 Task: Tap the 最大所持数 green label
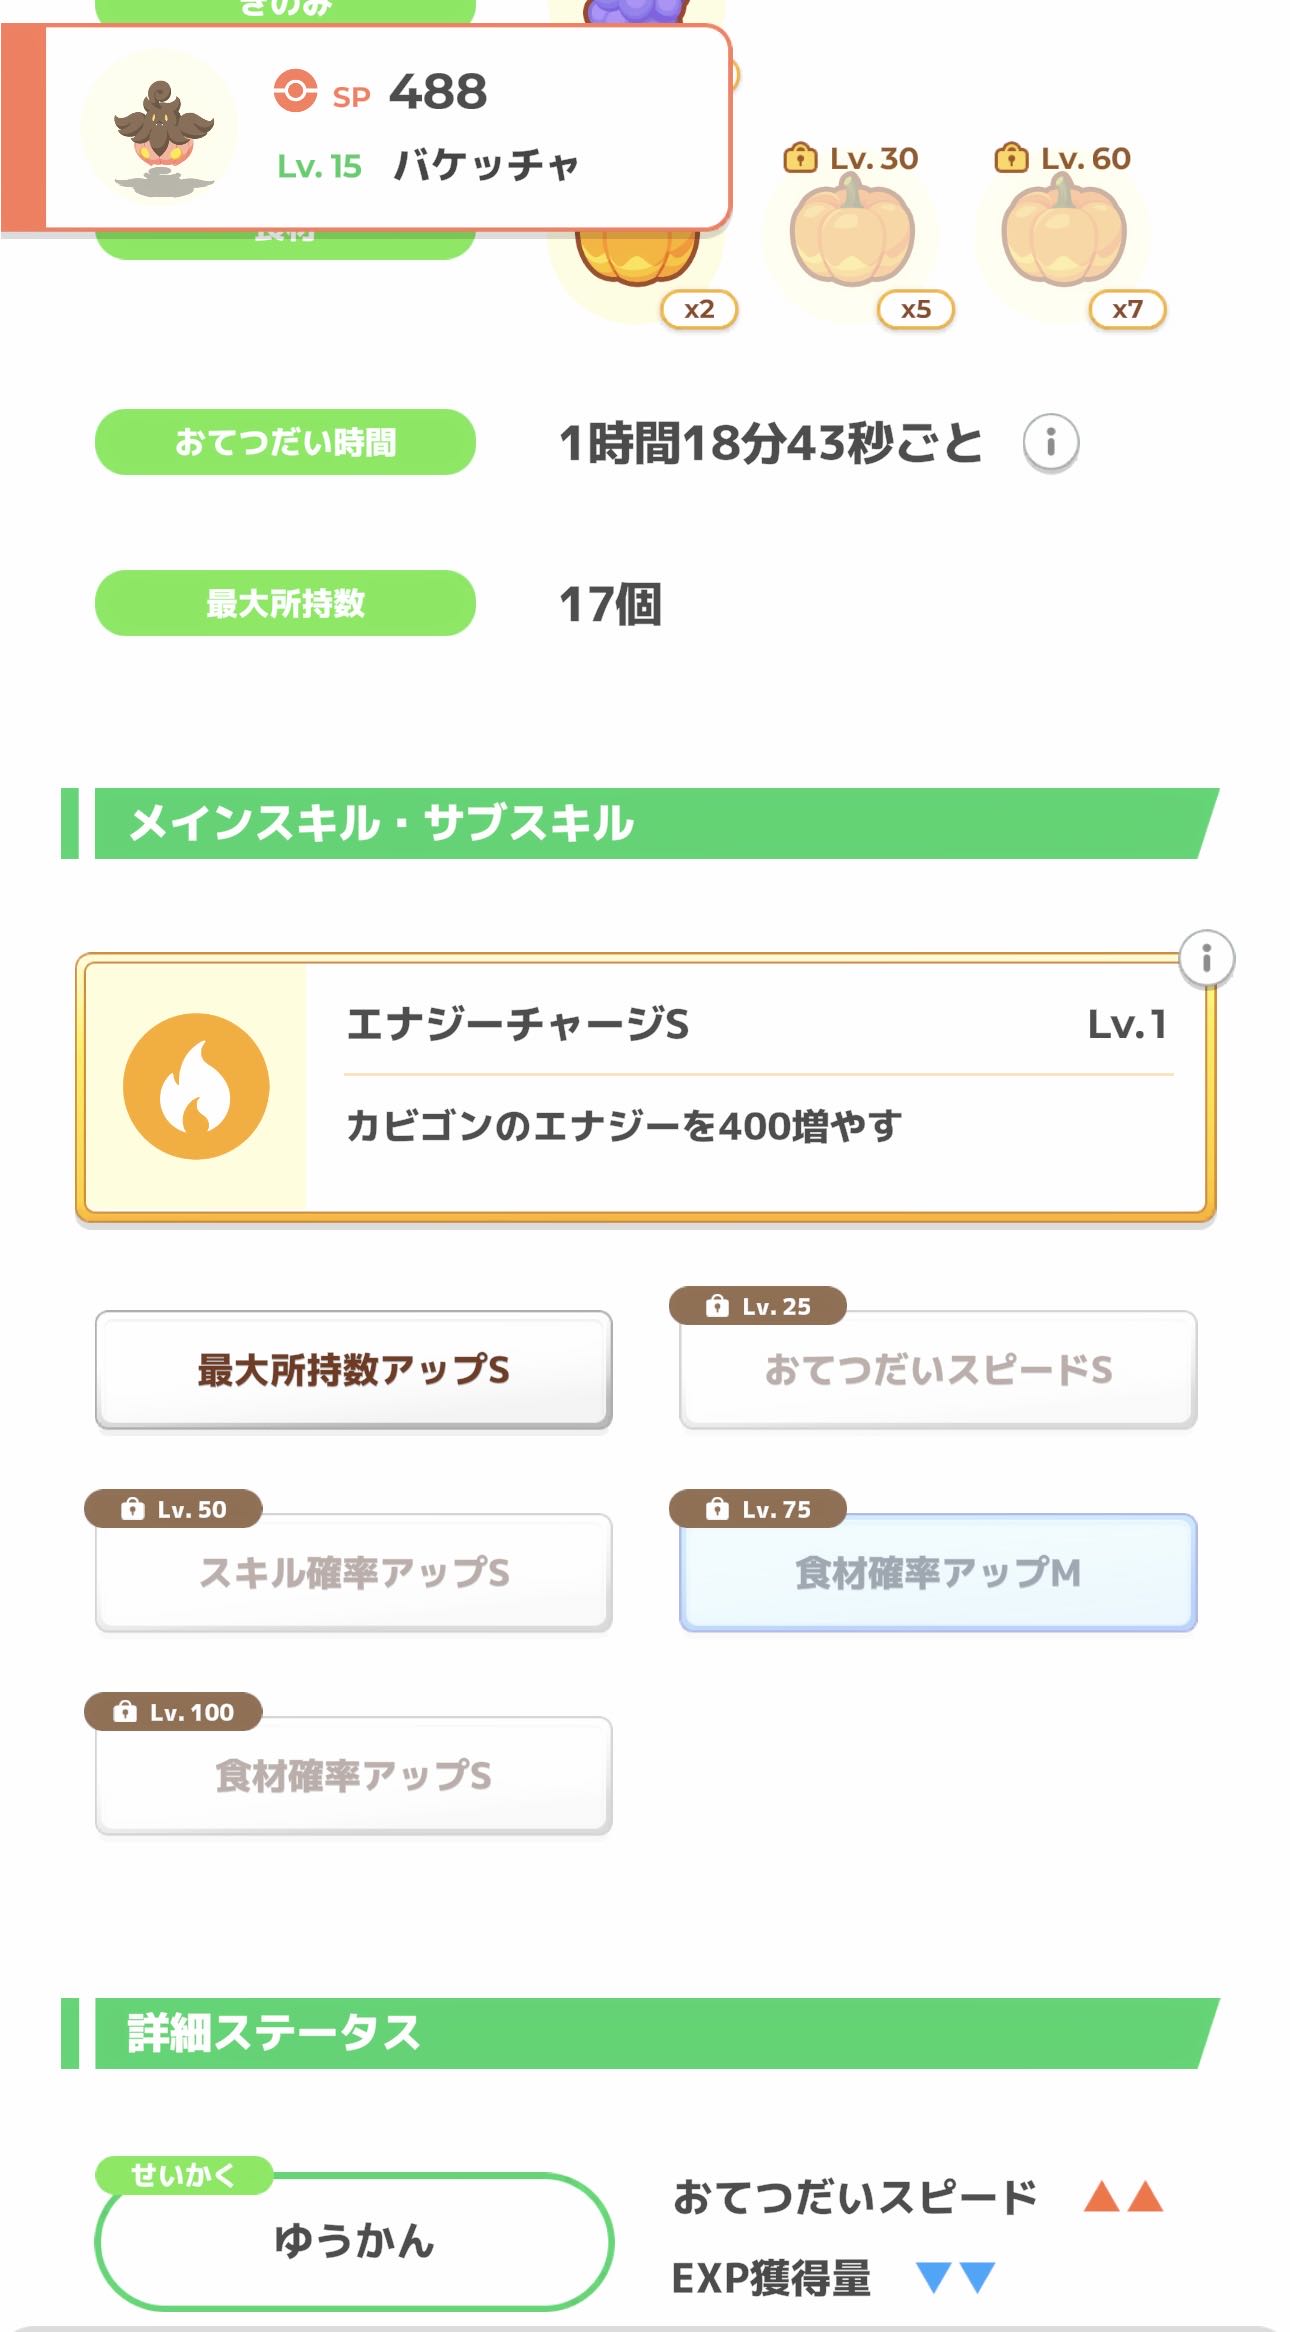coord(285,603)
